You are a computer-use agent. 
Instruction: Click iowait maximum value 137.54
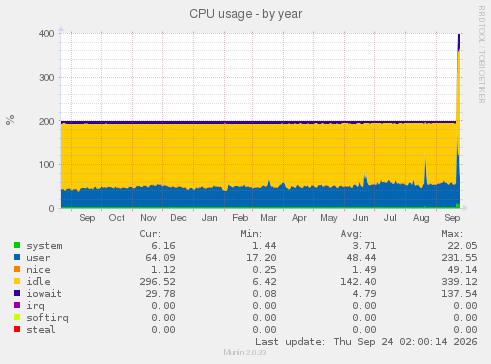[x=459, y=294]
